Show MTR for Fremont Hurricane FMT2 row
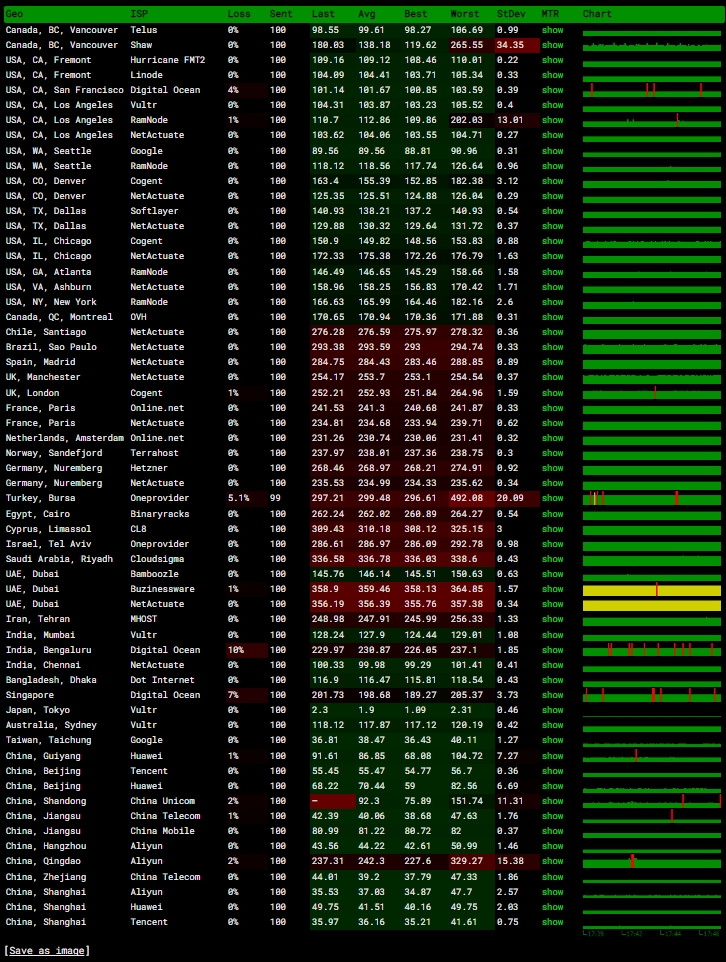Screen dimensions: 726x962 552,60
